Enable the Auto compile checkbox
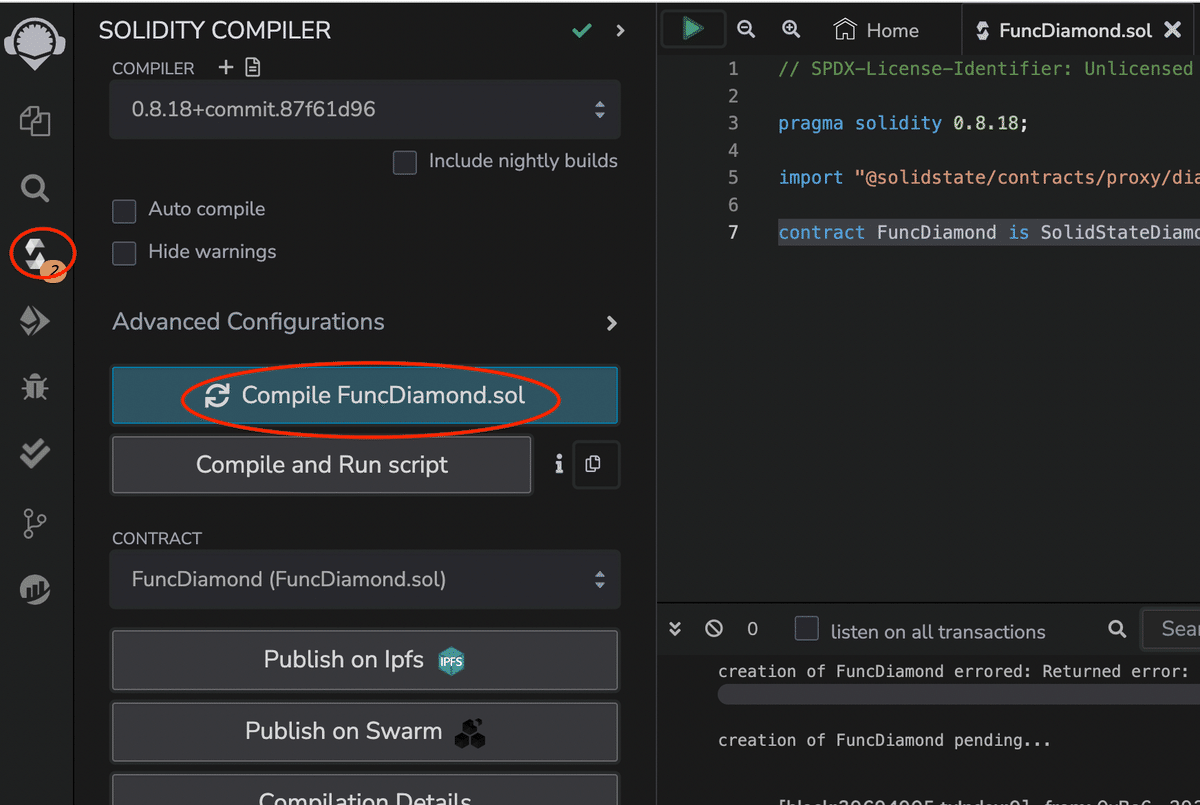The height and width of the screenshot is (805, 1200). pyautogui.click(x=124, y=211)
